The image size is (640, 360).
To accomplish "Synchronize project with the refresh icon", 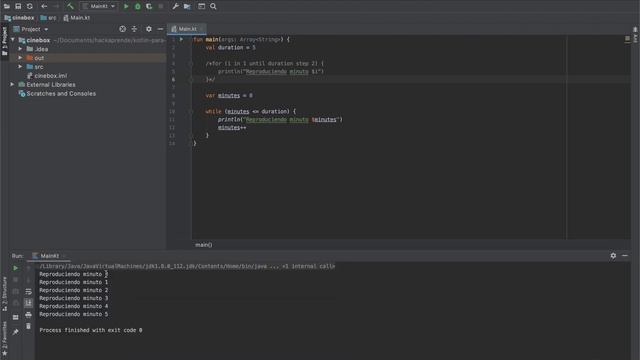I will coord(30,6).
